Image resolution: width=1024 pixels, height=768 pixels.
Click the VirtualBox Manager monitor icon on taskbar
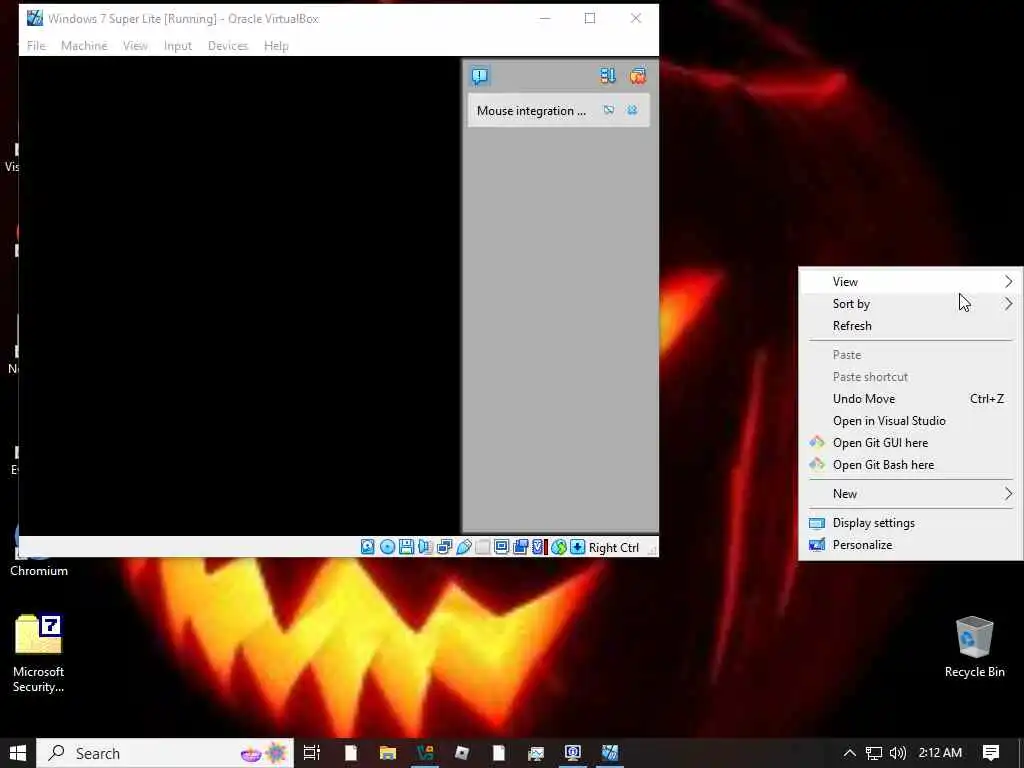click(573, 753)
